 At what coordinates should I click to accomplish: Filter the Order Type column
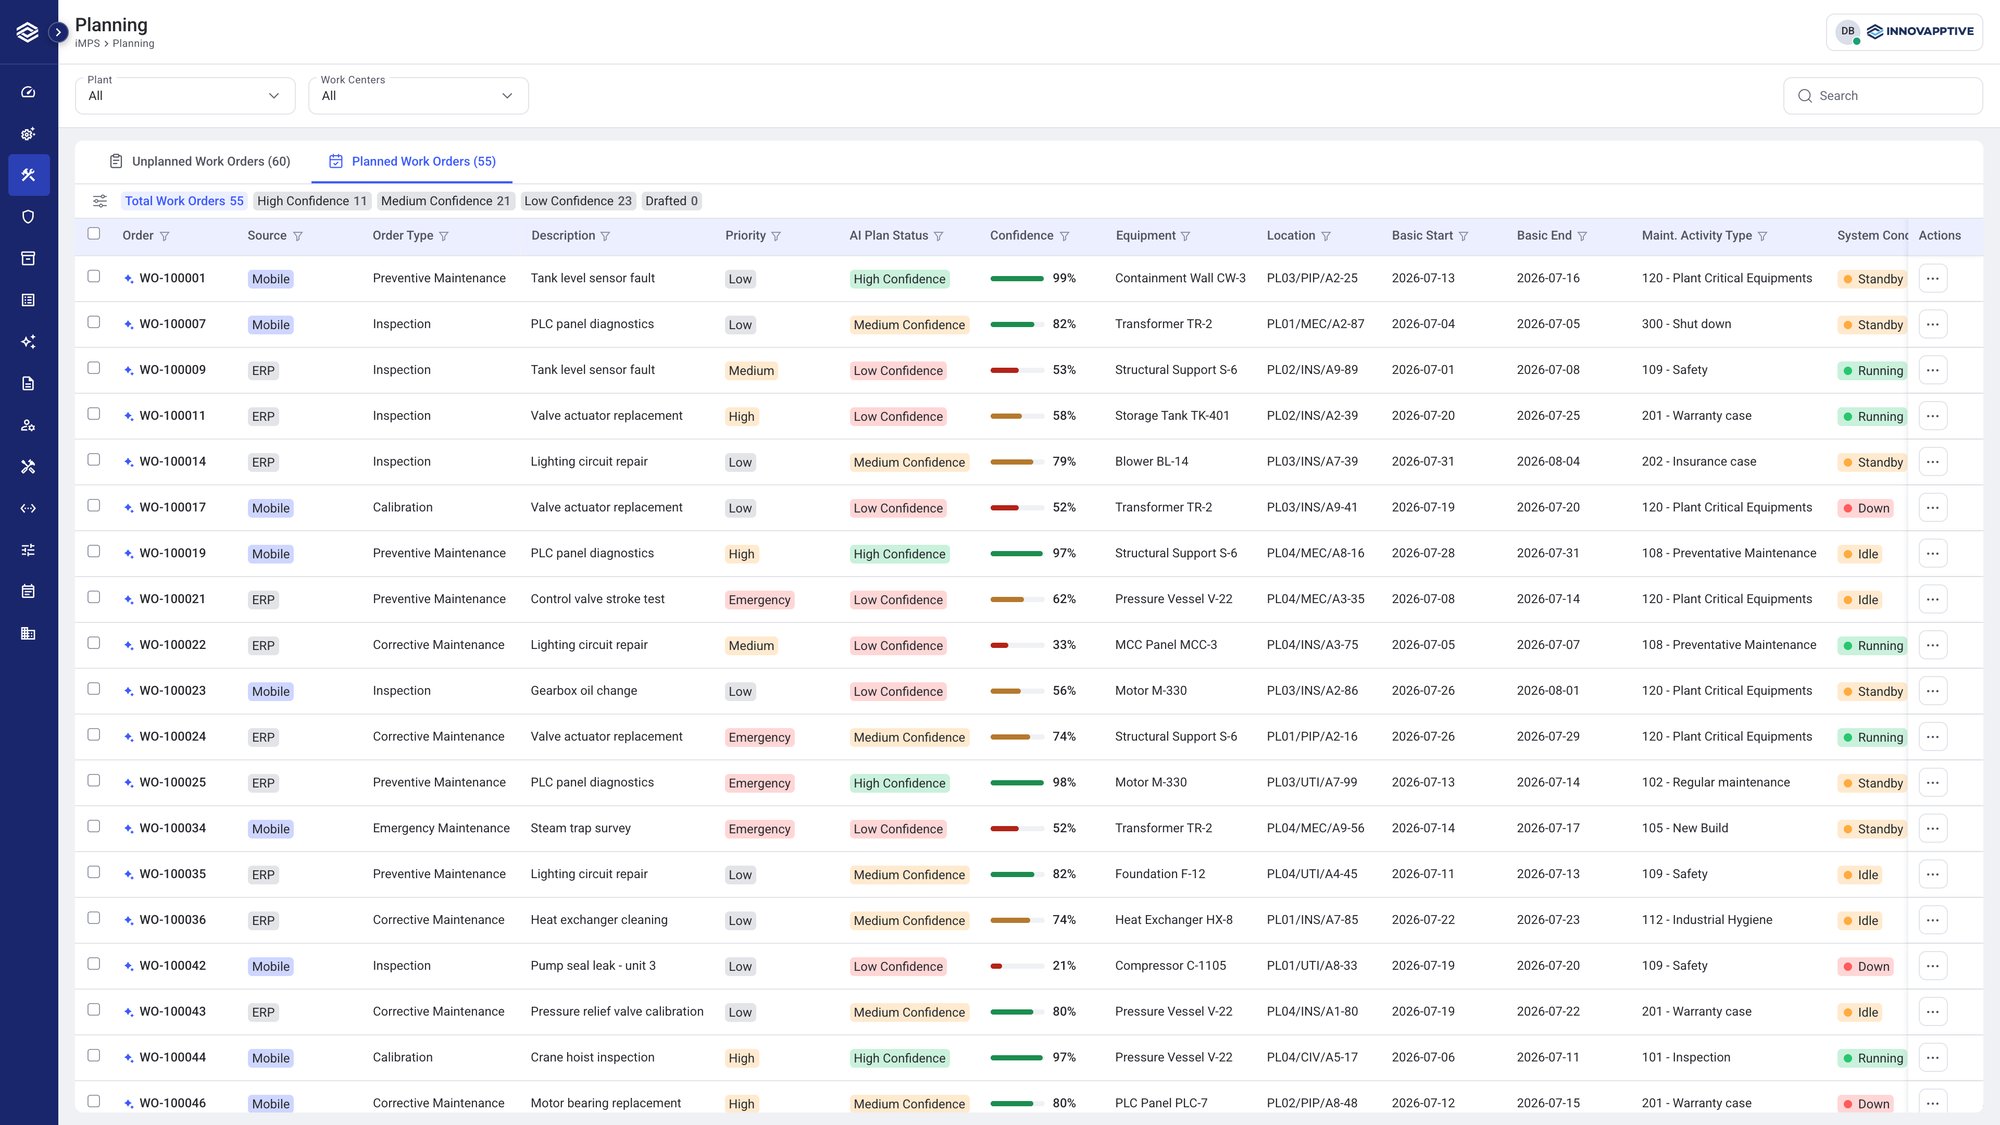point(444,236)
